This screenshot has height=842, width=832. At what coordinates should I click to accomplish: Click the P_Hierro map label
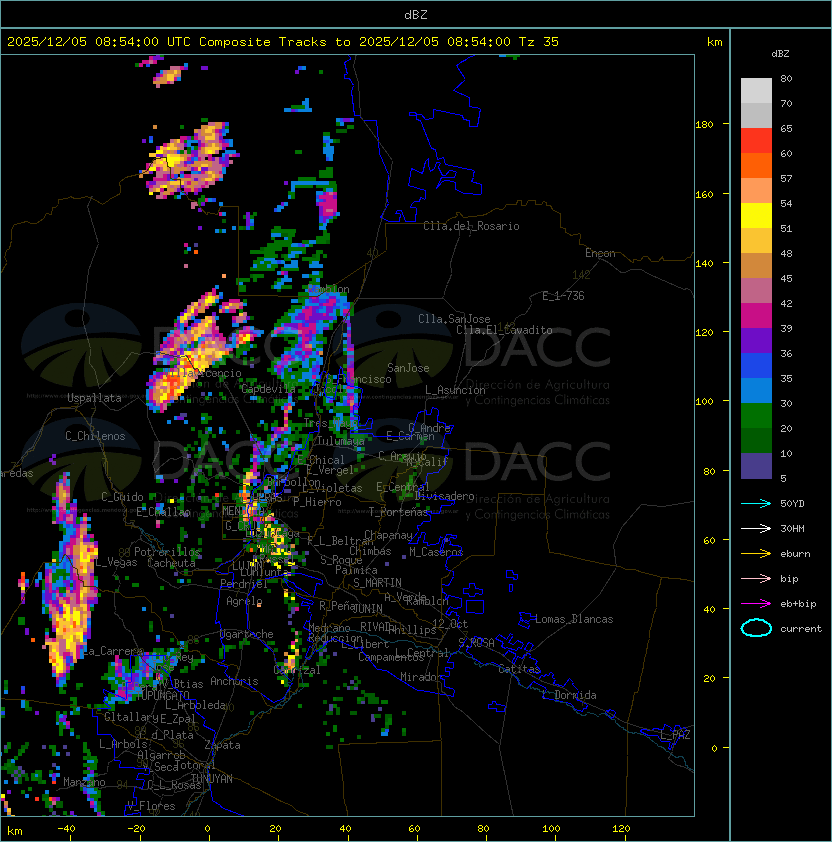click(x=317, y=502)
